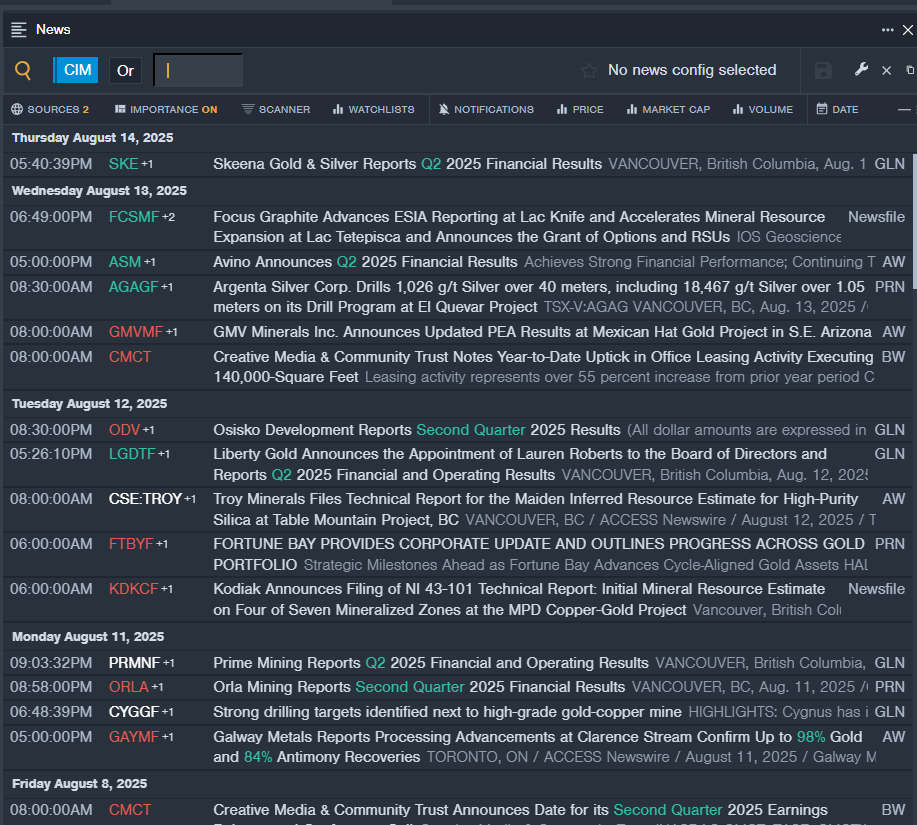Click the GAYMF ticker symbol

[x=134, y=737]
